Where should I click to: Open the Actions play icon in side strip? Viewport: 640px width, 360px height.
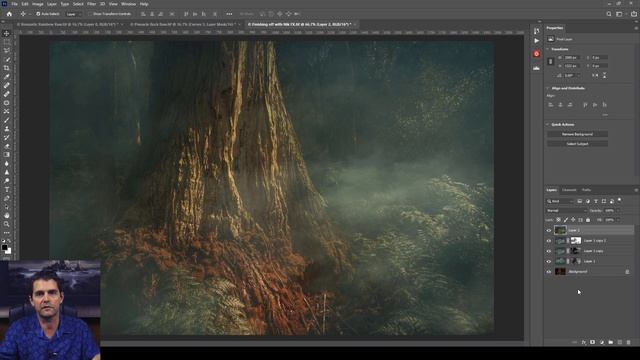pyautogui.click(x=536, y=41)
